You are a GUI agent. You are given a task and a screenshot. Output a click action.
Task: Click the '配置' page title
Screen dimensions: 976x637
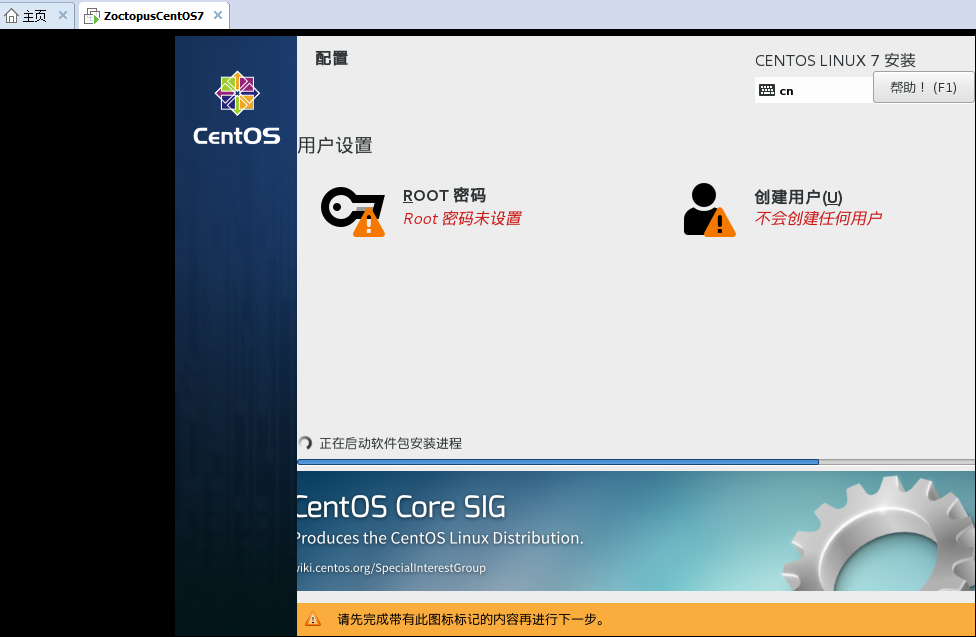[x=332, y=59]
